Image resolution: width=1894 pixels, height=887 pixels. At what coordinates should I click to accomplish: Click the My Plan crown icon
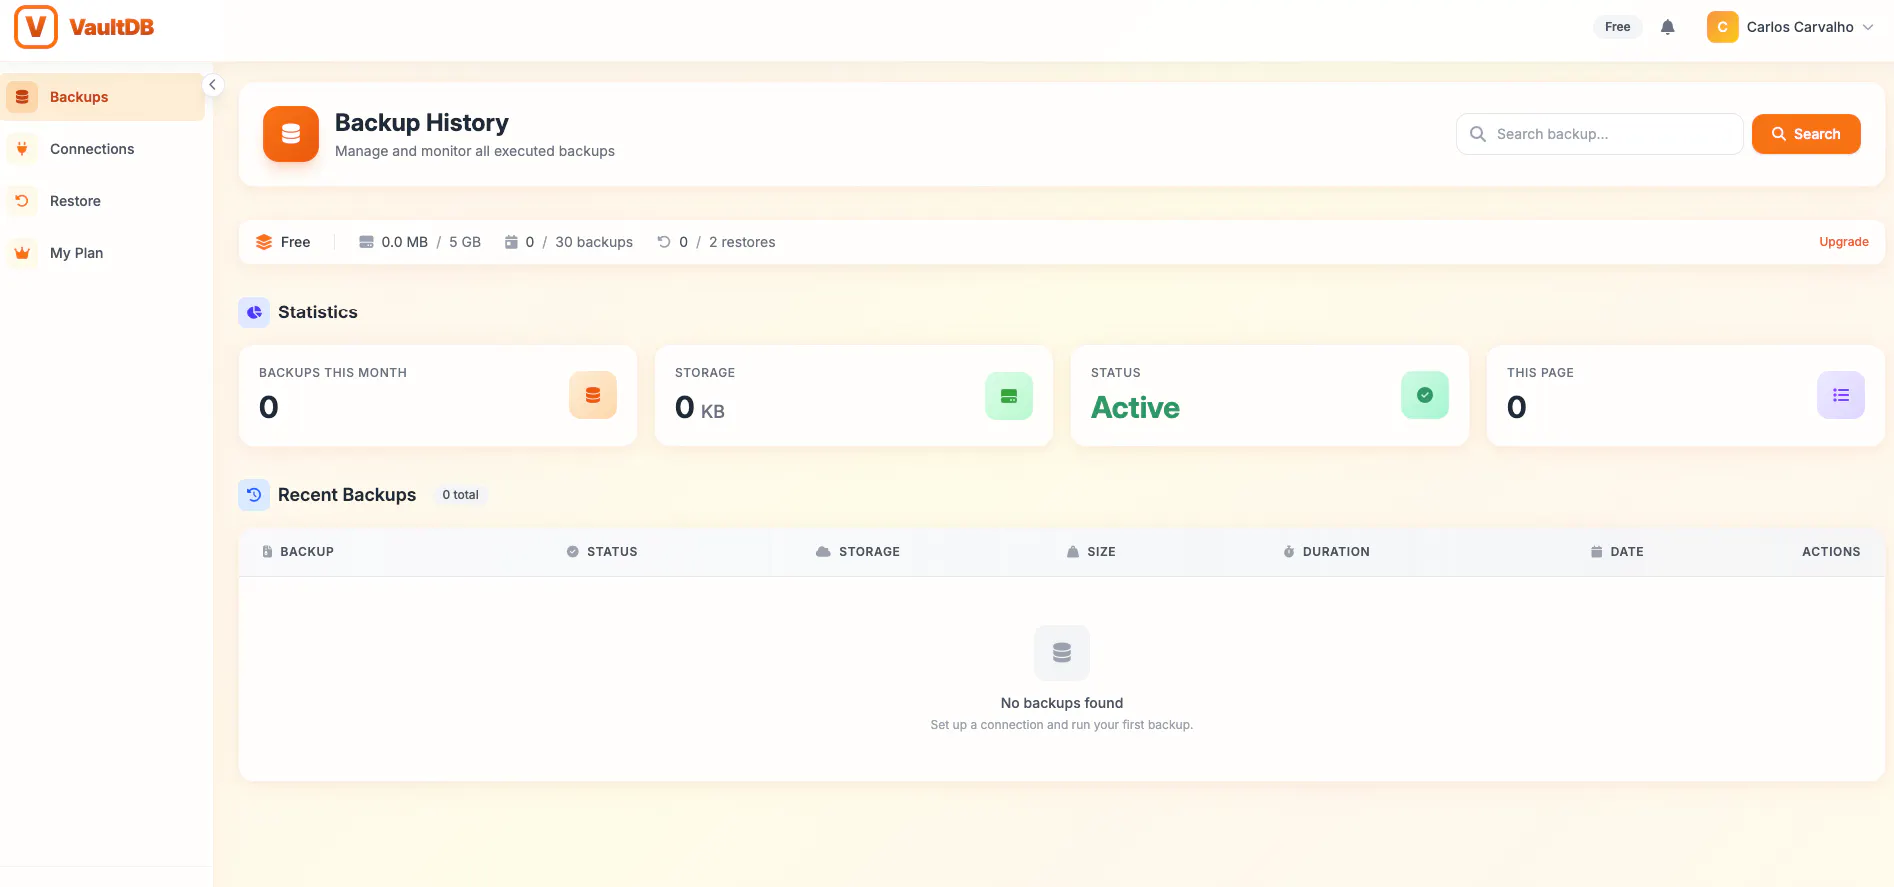tap(22, 253)
